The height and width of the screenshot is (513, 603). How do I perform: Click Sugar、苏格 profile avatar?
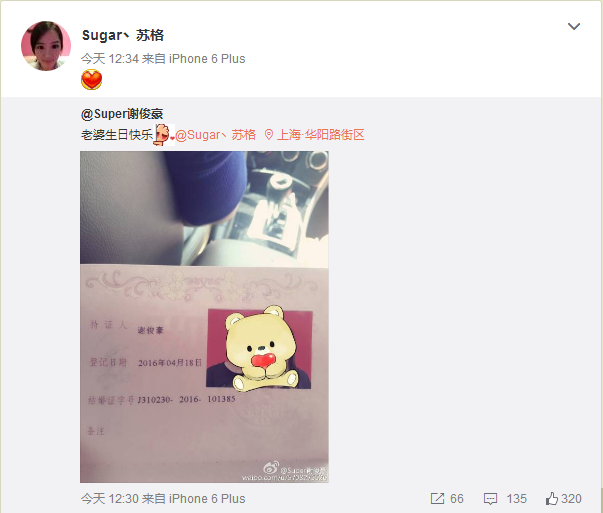[x=46, y=46]
